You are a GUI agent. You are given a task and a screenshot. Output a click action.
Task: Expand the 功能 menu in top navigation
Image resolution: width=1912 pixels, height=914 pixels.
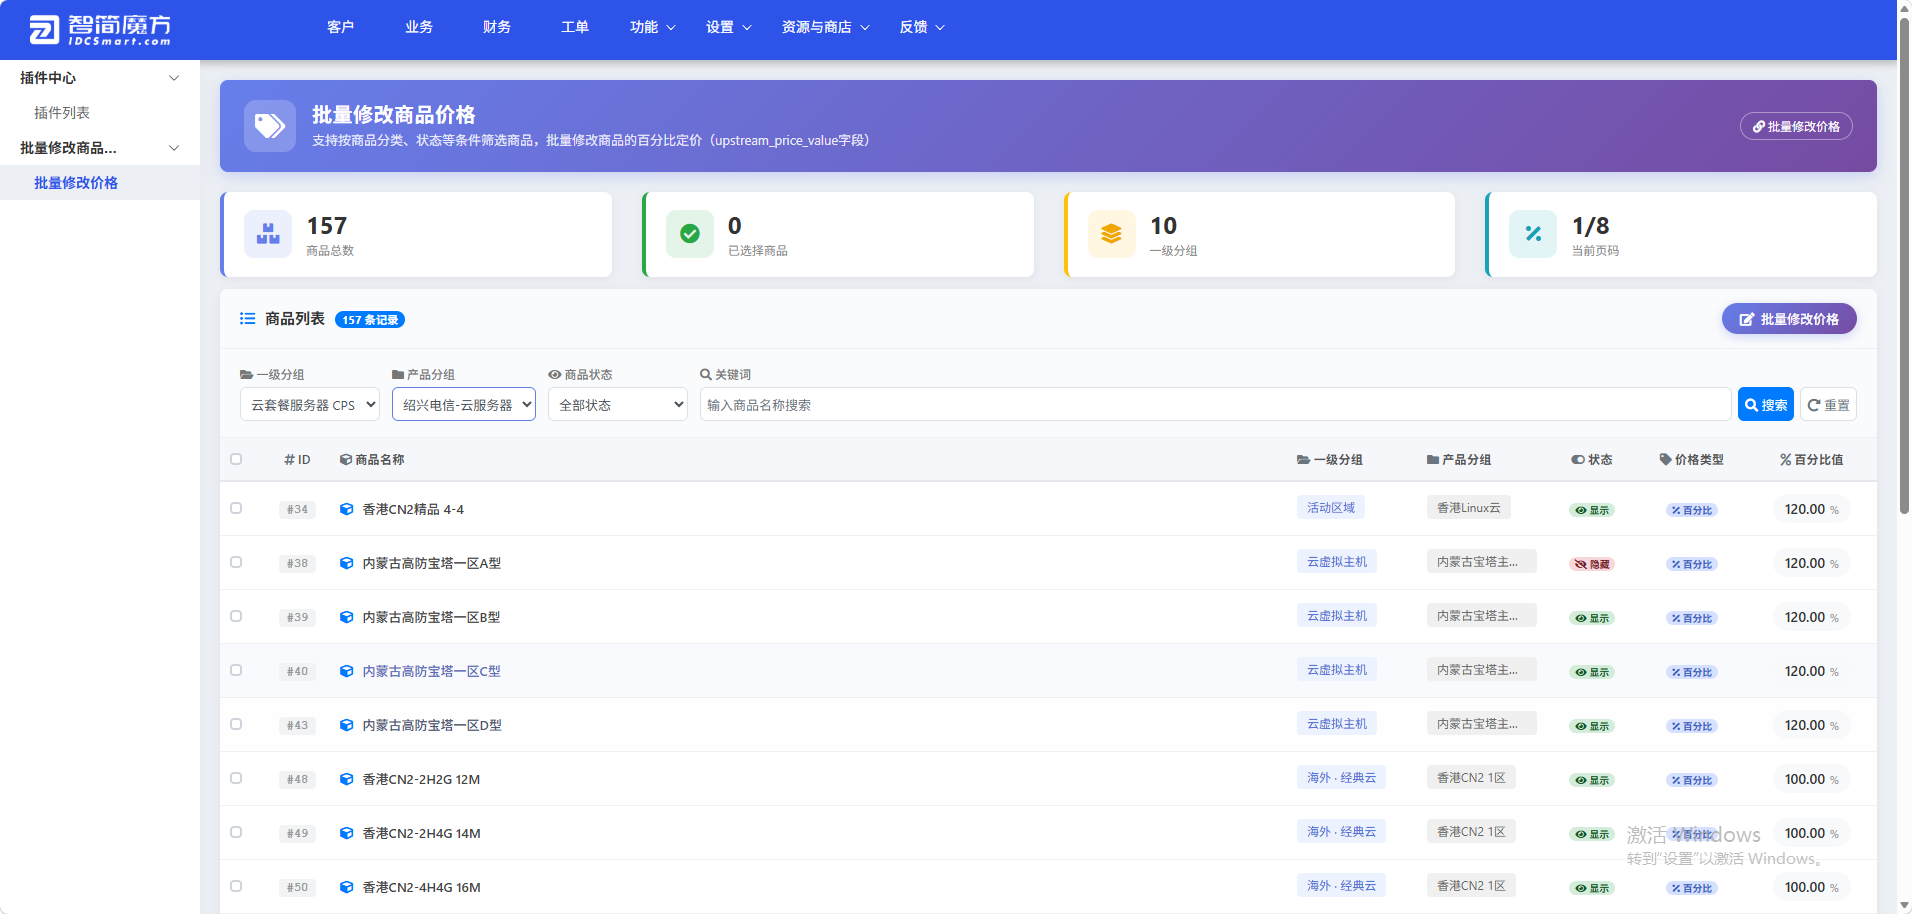pyautogui.click(x=653, y=27)
